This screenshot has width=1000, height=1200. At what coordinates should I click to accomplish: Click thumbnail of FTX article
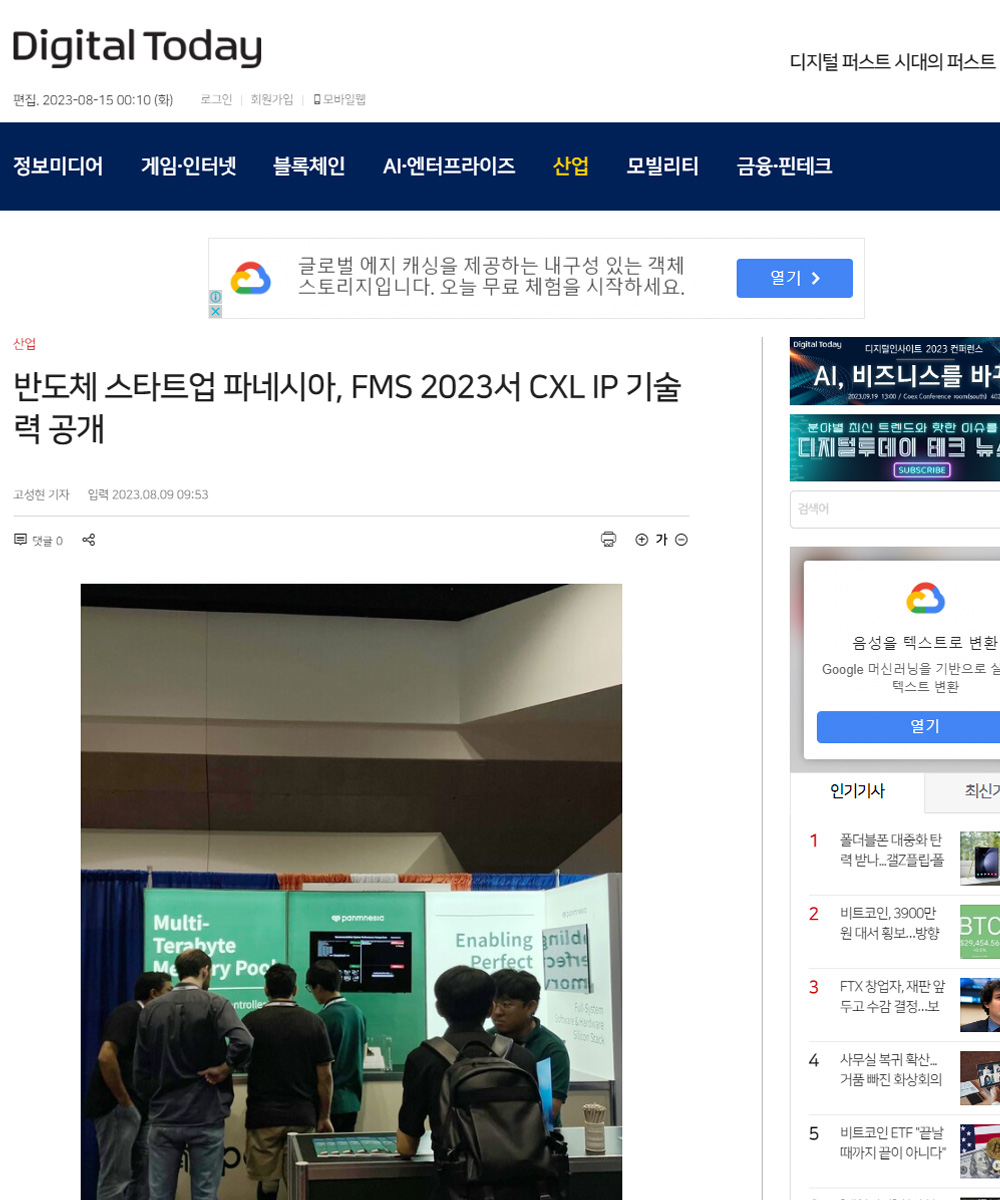(980, 1005)
